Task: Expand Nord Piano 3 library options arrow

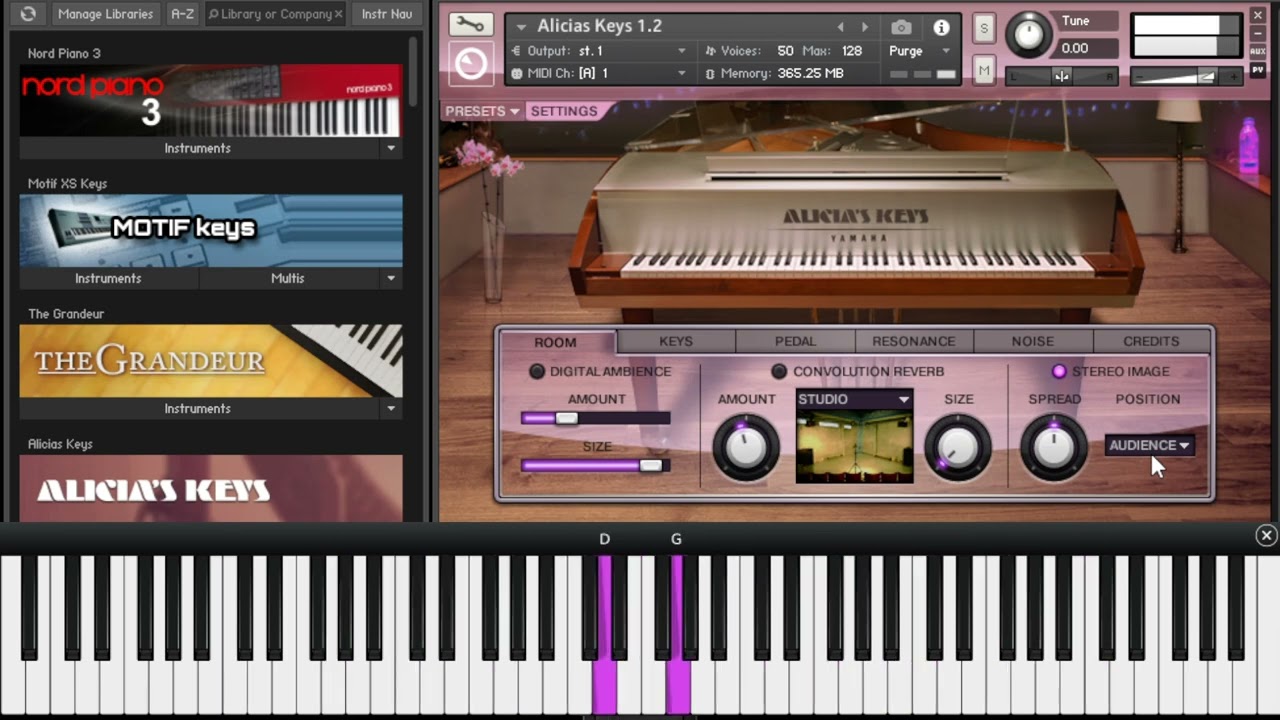Action: (391, 148)
